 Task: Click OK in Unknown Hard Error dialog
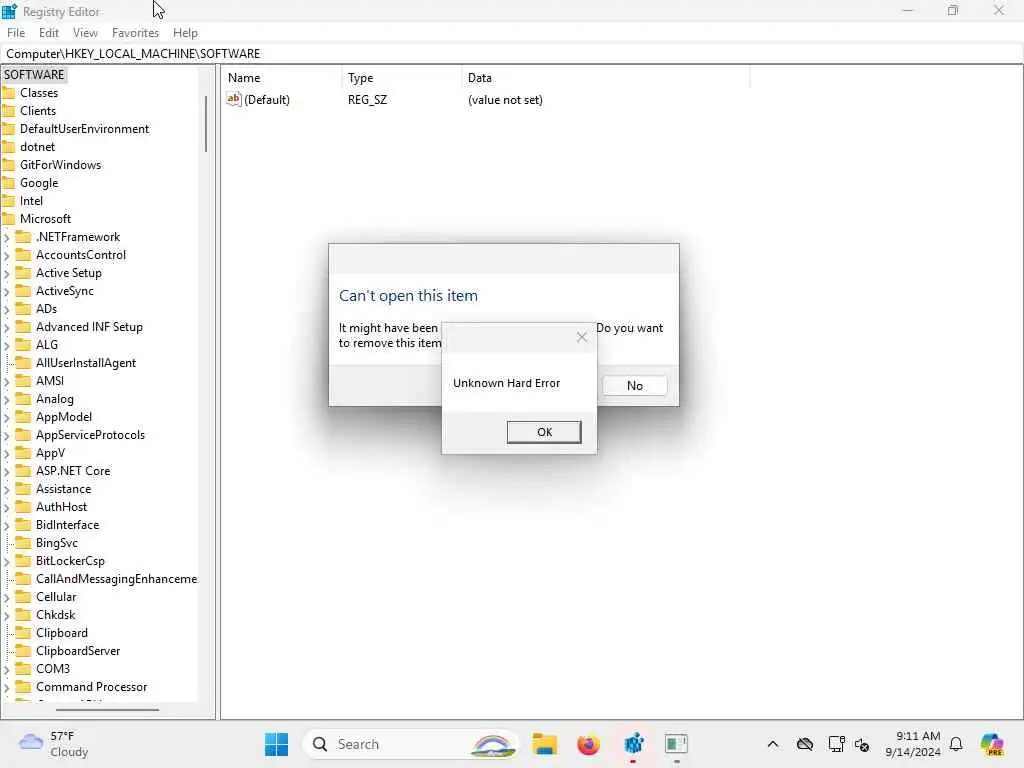click(544, 432)
